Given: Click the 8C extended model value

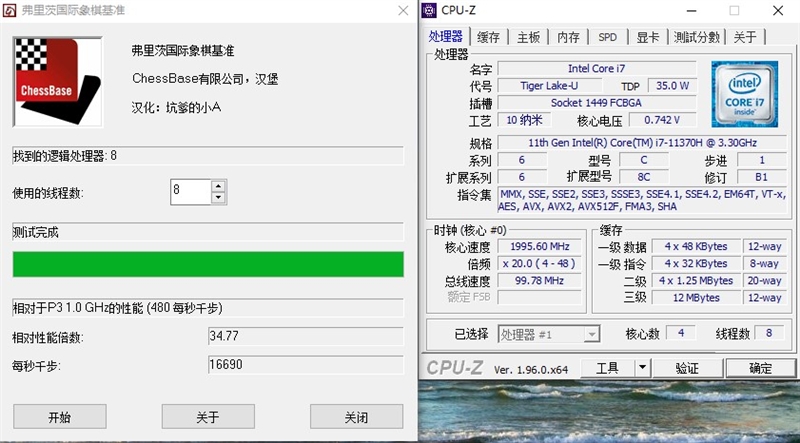Looking at the screenshot, I should 644,177.
